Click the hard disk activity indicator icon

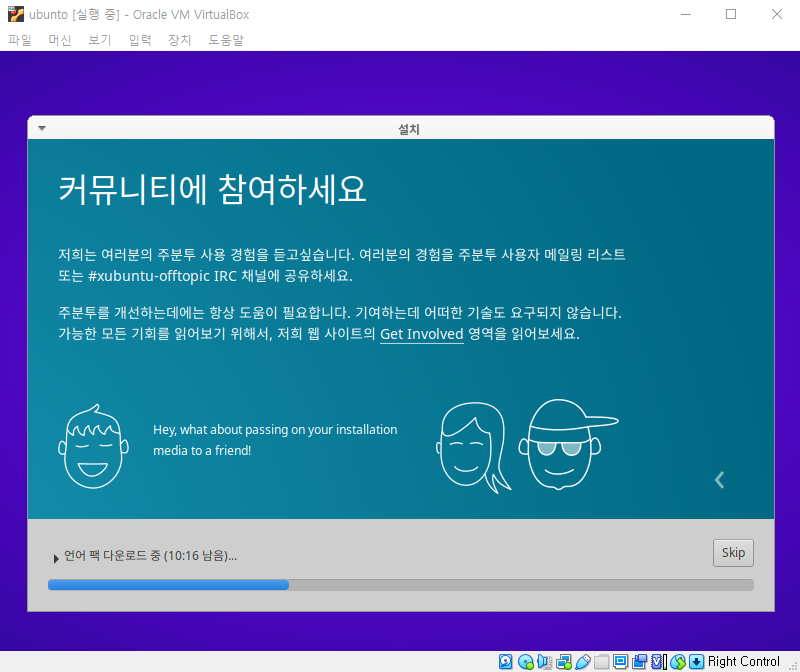(506, 662)
